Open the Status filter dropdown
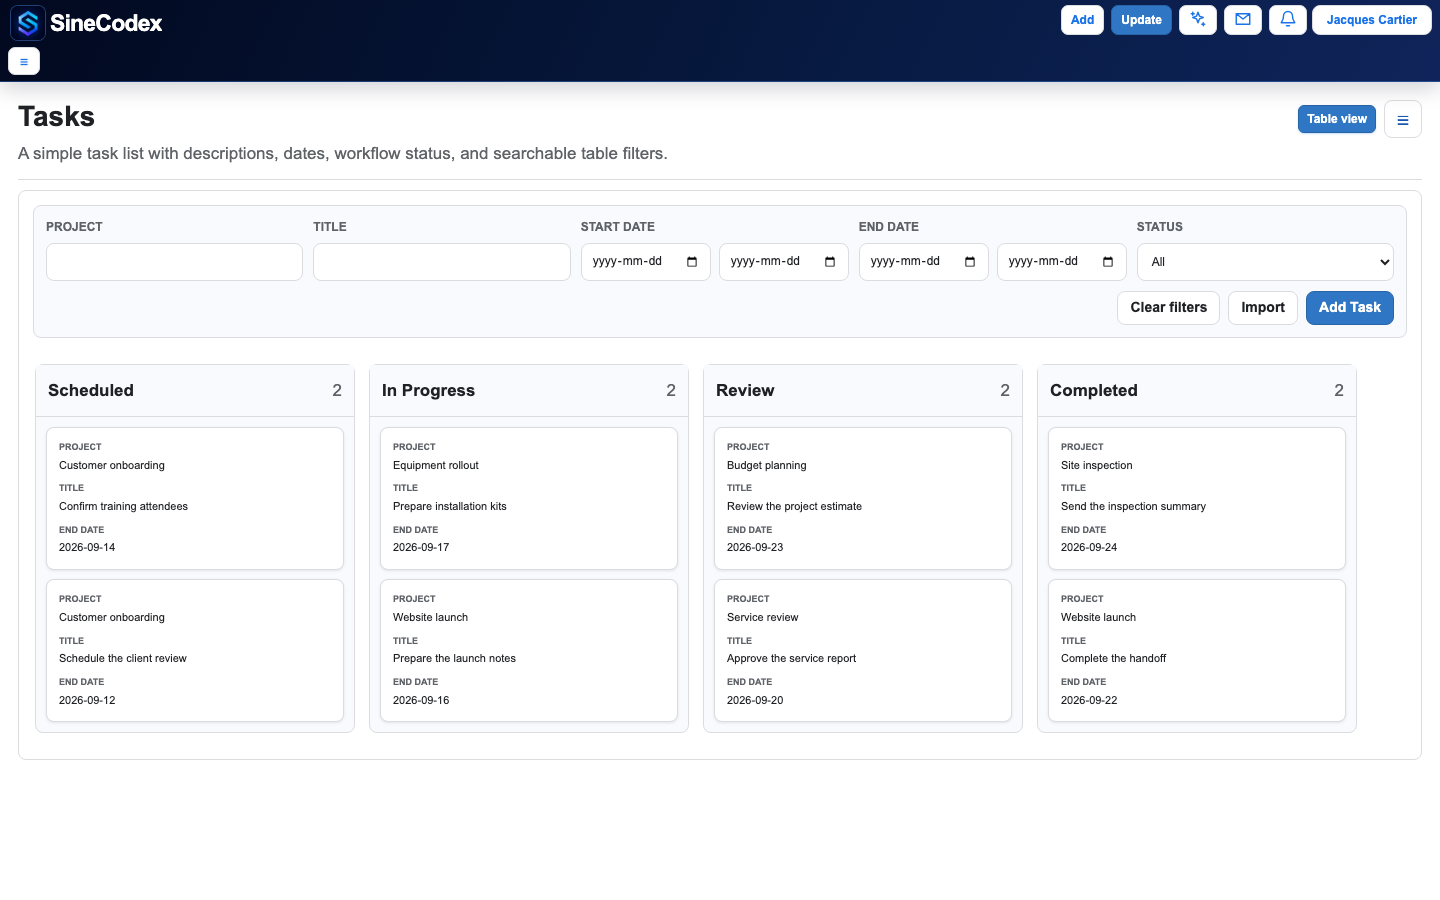1440x900 pixels. pyautogui.click(x=1265, y=262)
